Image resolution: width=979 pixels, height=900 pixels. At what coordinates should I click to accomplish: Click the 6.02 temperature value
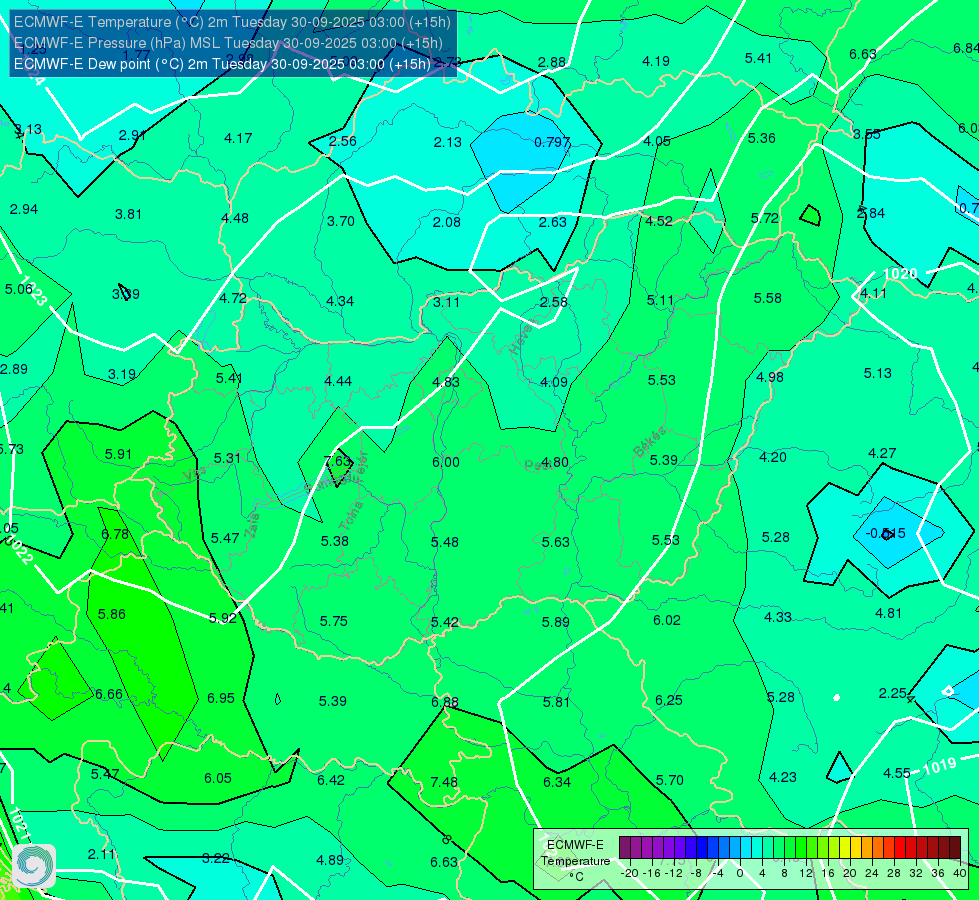[x=667, y=620]
